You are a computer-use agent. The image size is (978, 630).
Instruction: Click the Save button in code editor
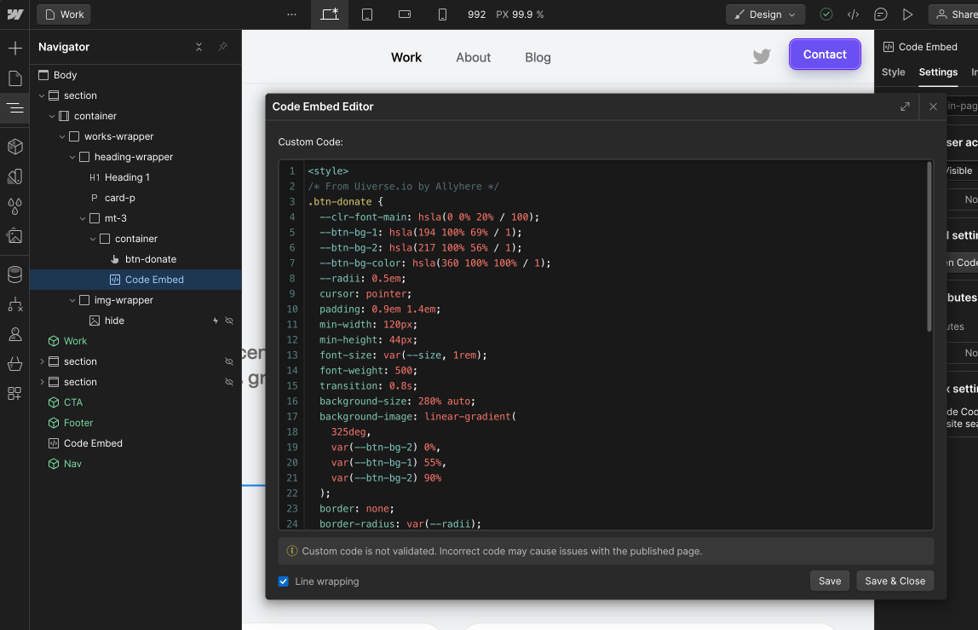(829, 581)
